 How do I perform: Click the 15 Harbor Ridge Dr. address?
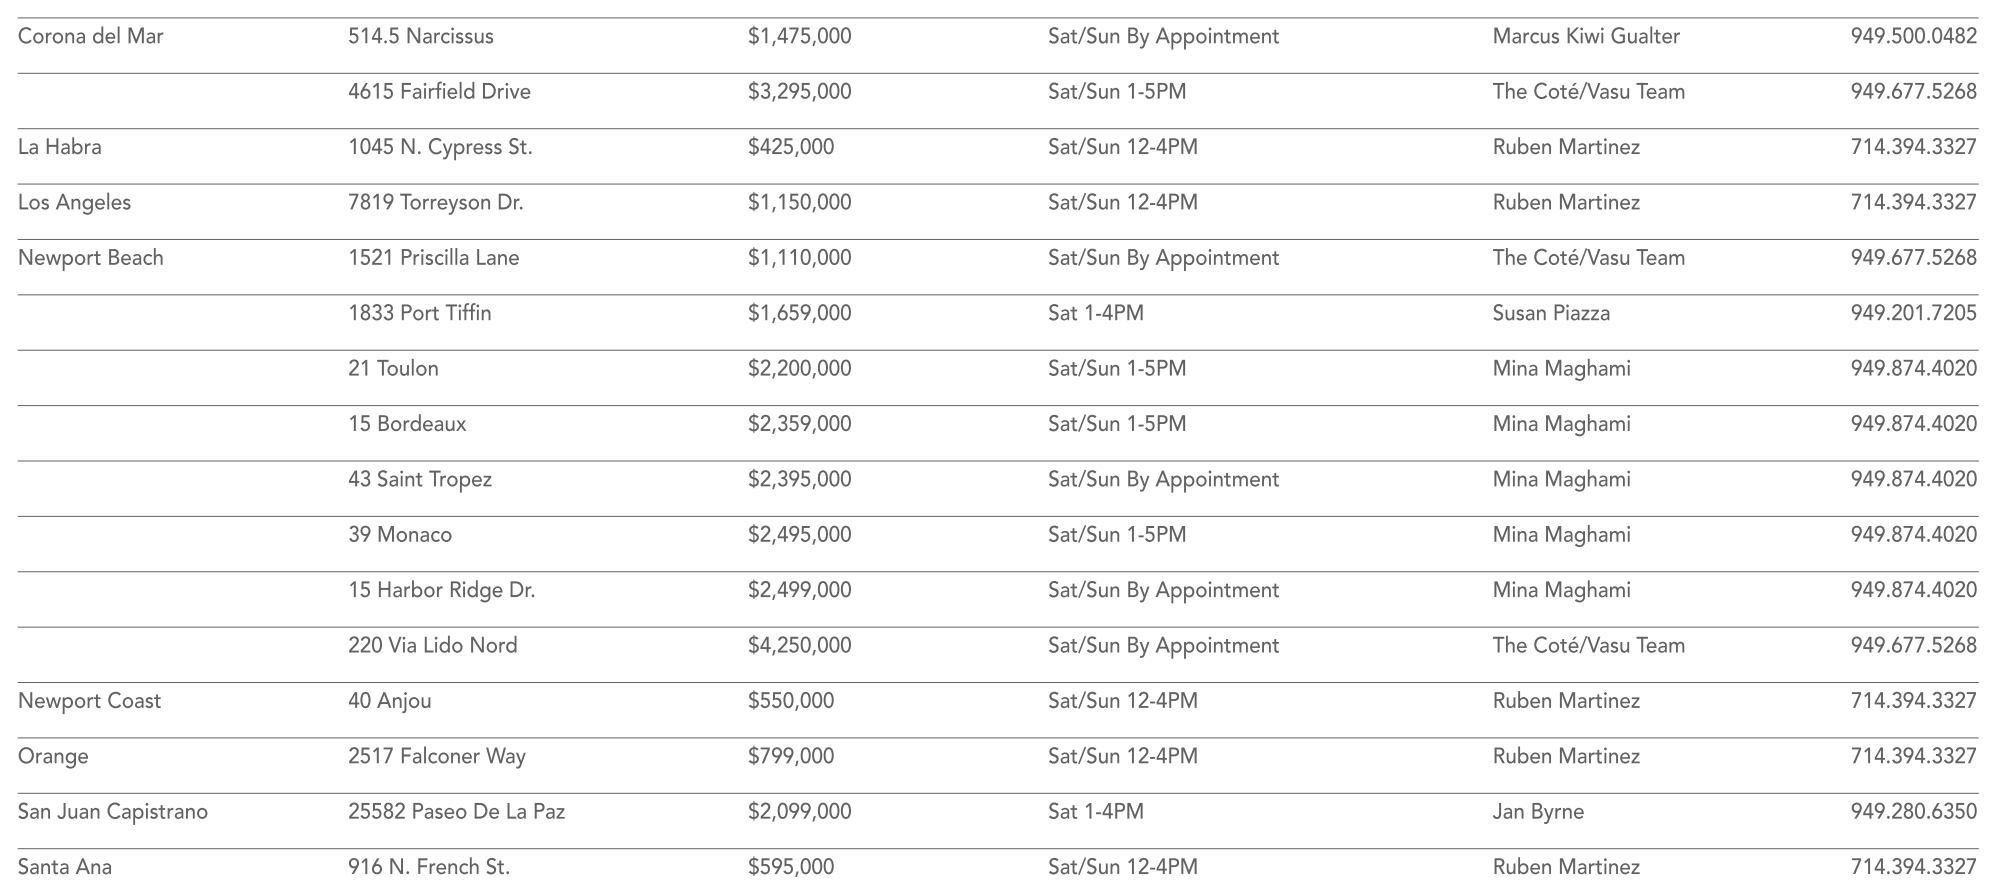tap(441, 591)
